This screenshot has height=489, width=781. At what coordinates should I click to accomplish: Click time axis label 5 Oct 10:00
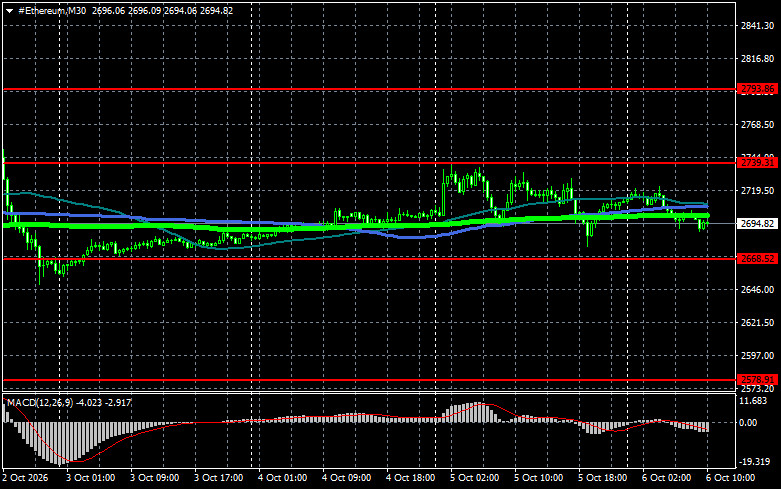[538, 478]
